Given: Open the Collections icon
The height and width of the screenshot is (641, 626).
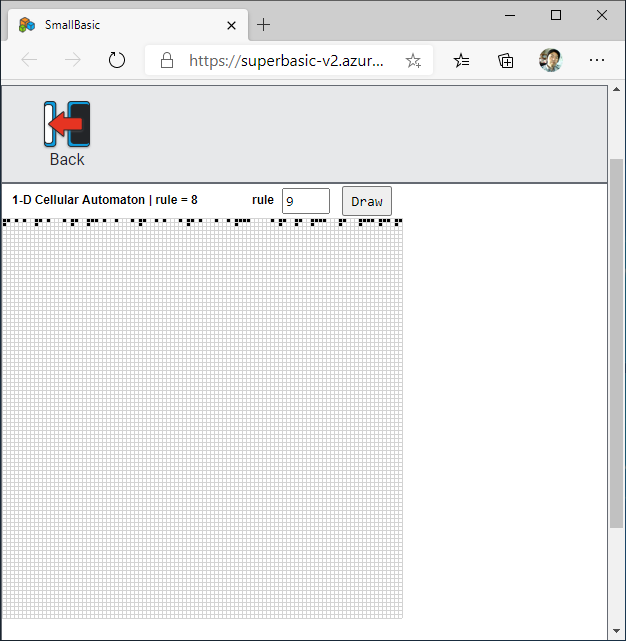Looking at the screenshot, I should (x=506, y=61).
